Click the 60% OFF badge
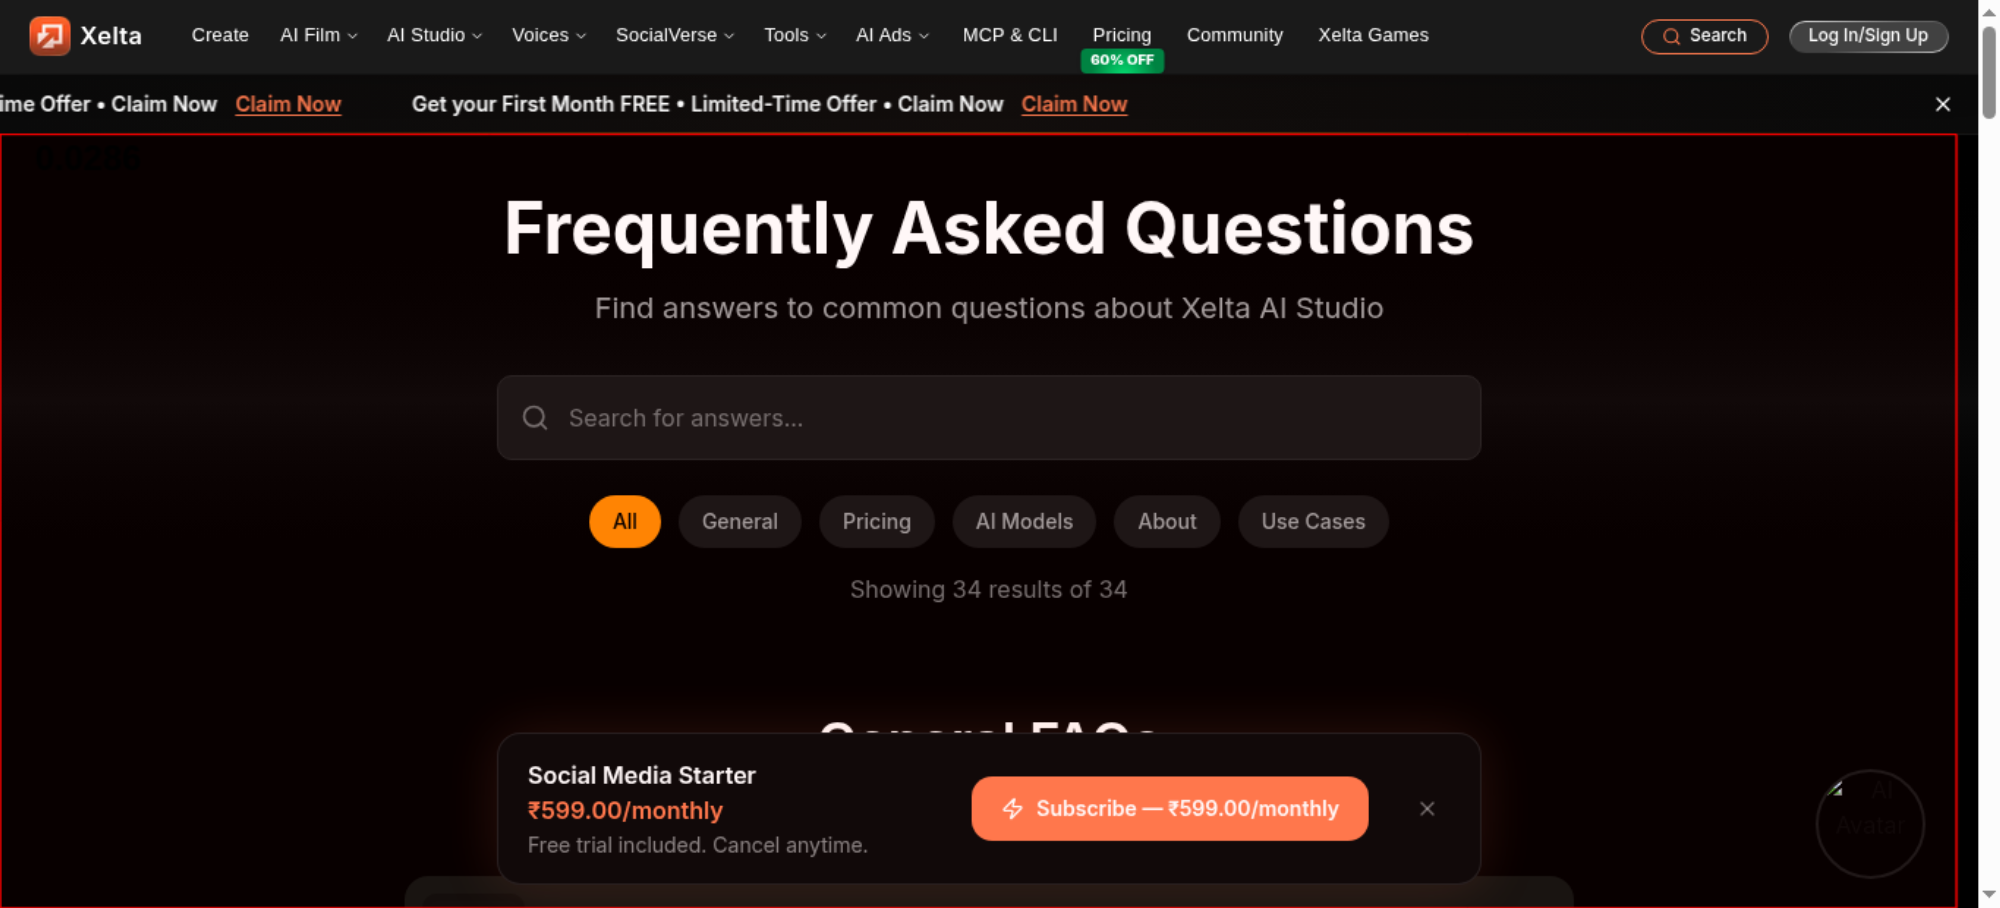The image size is (2000, 908). (x=1122, y=60)
